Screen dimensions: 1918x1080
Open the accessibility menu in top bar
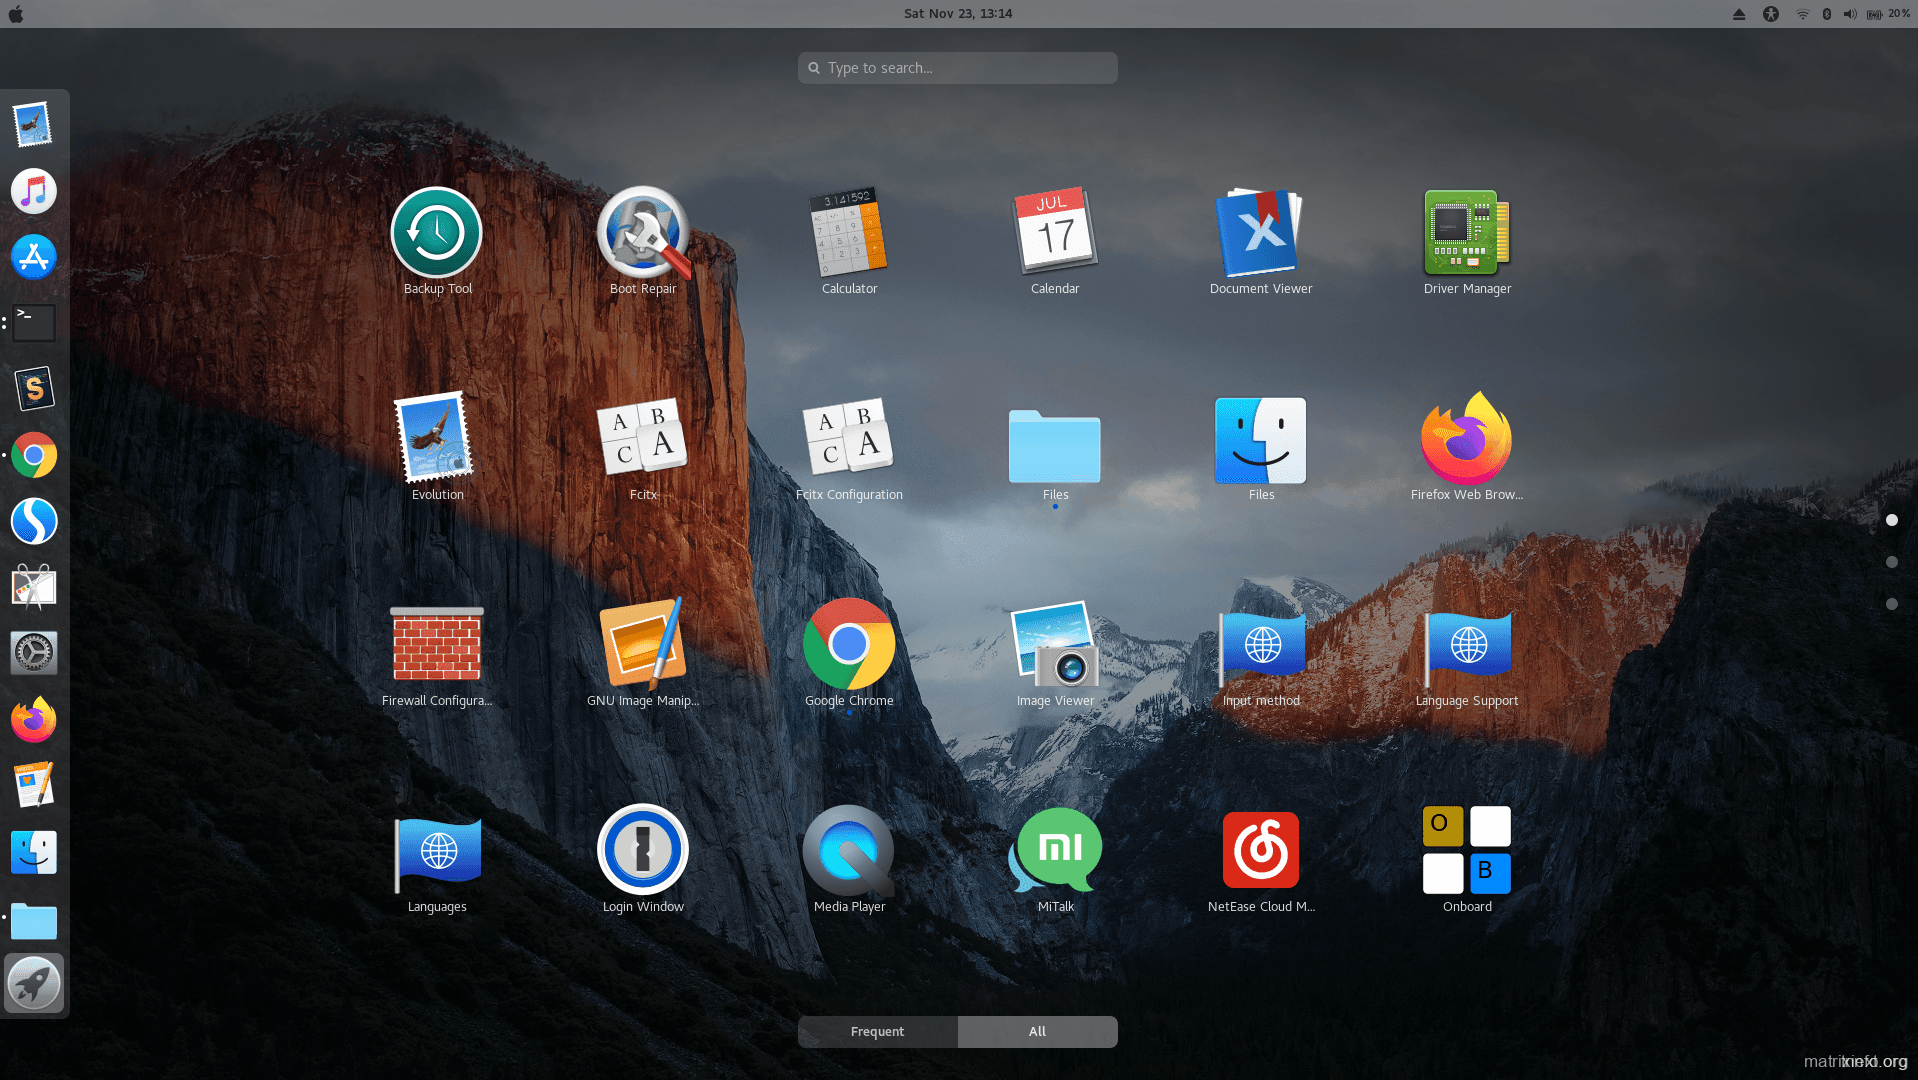pos(1771,14)
